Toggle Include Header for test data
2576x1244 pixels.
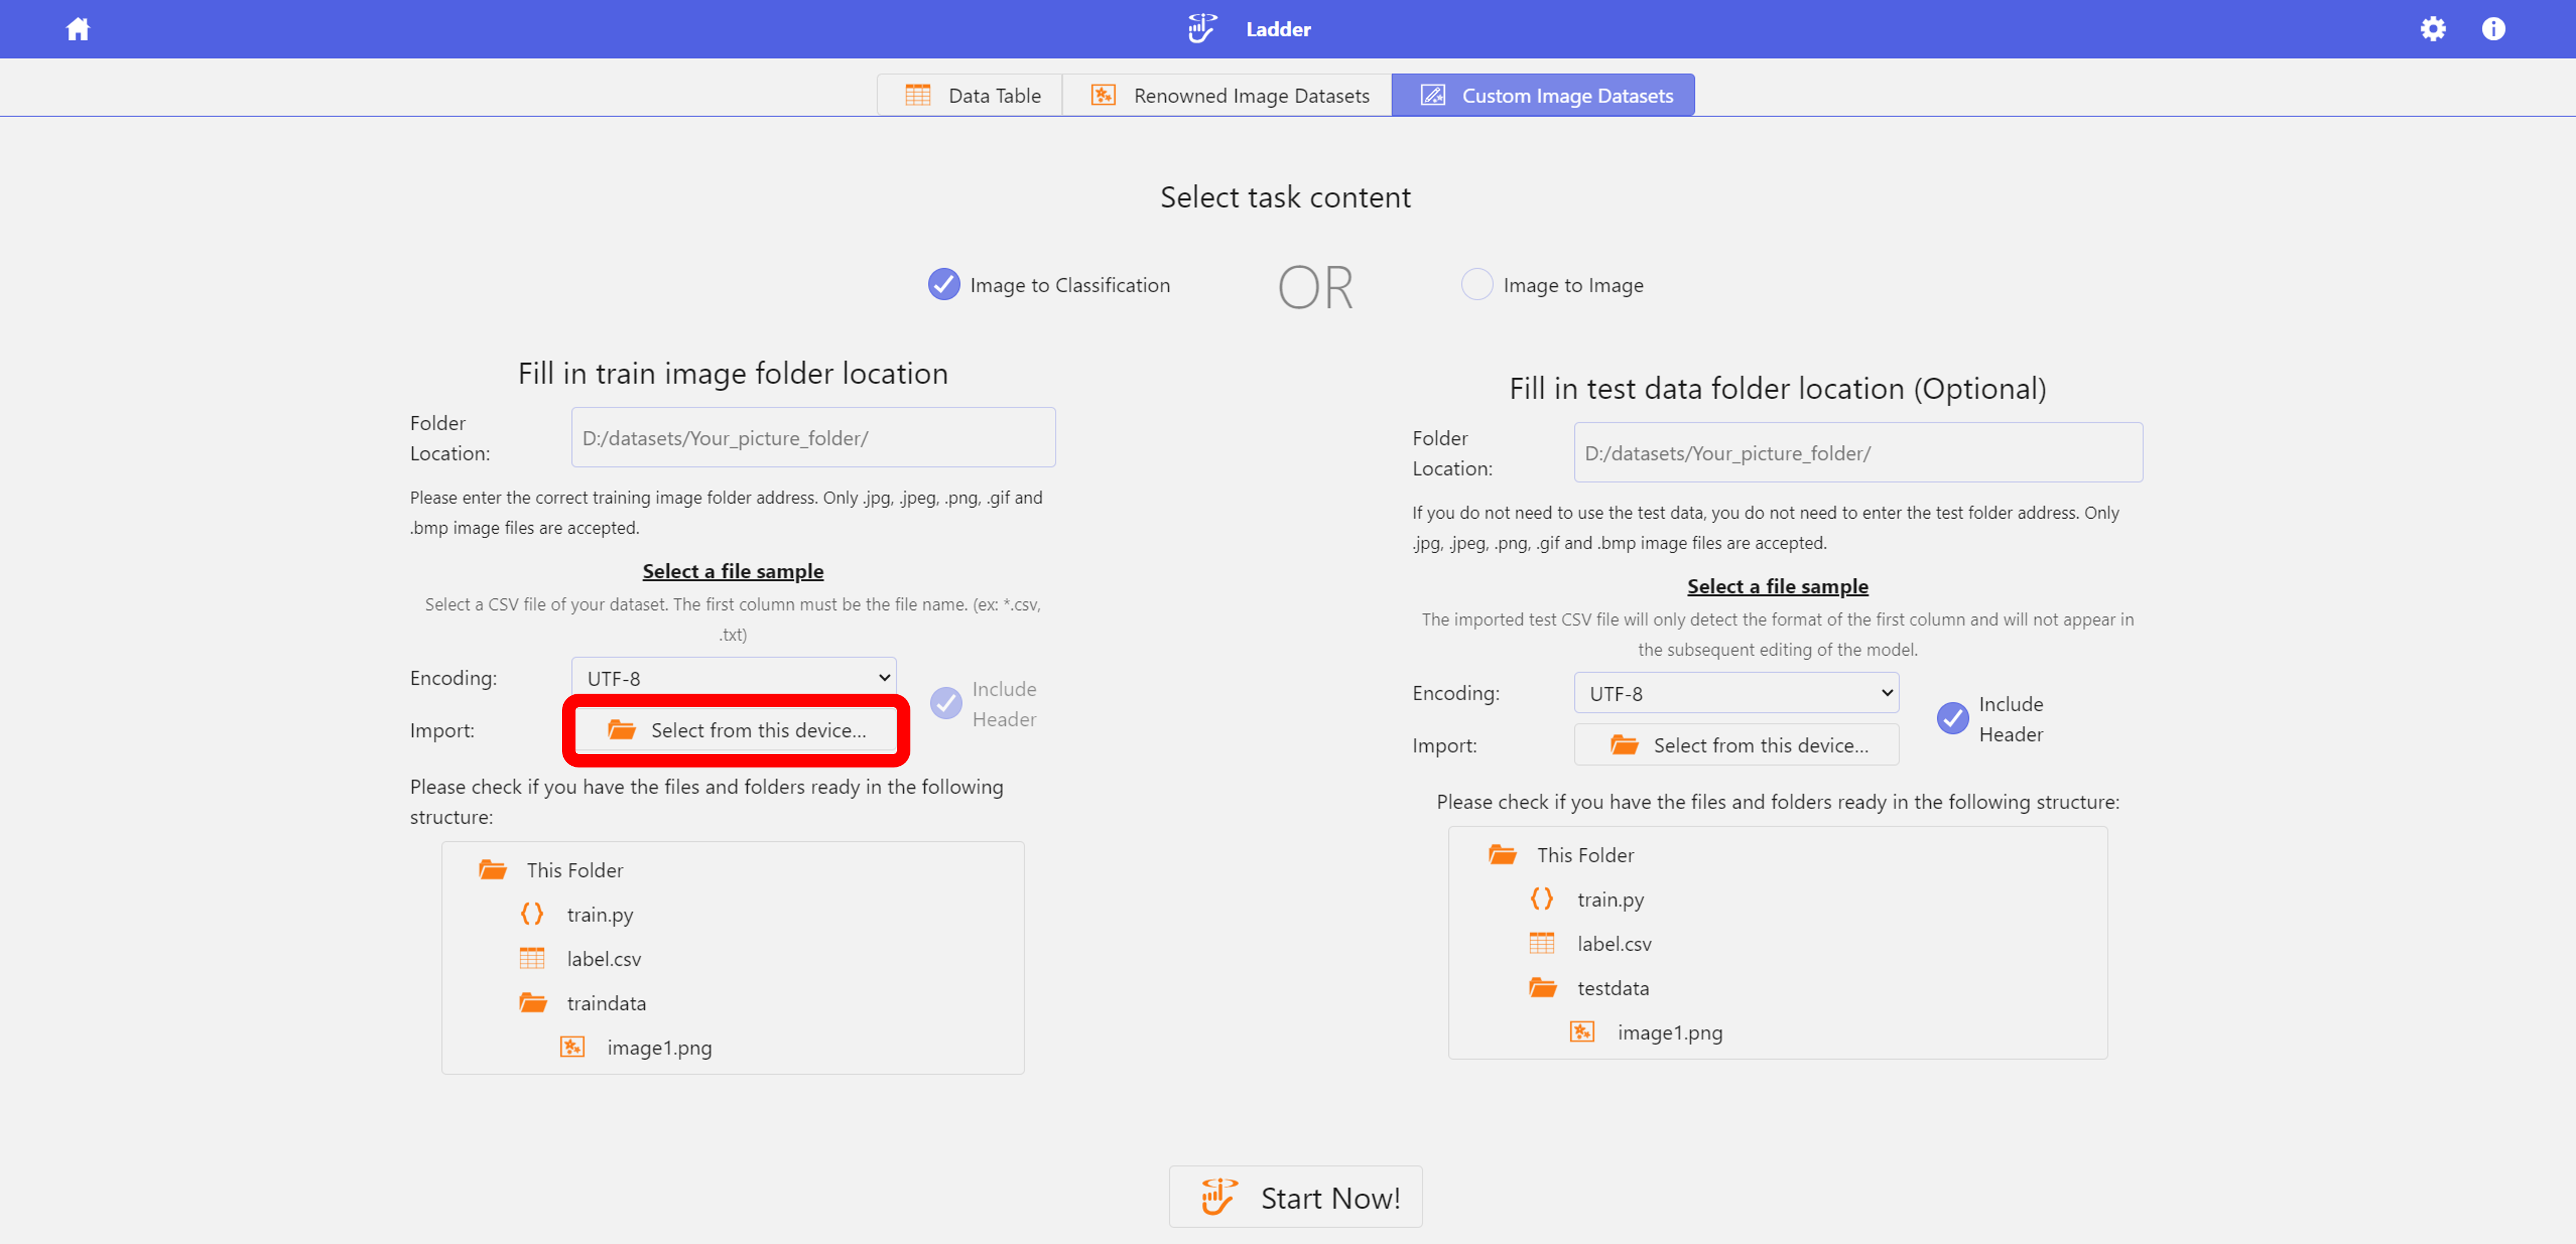pyautogui.click(x=1953, y=718)
